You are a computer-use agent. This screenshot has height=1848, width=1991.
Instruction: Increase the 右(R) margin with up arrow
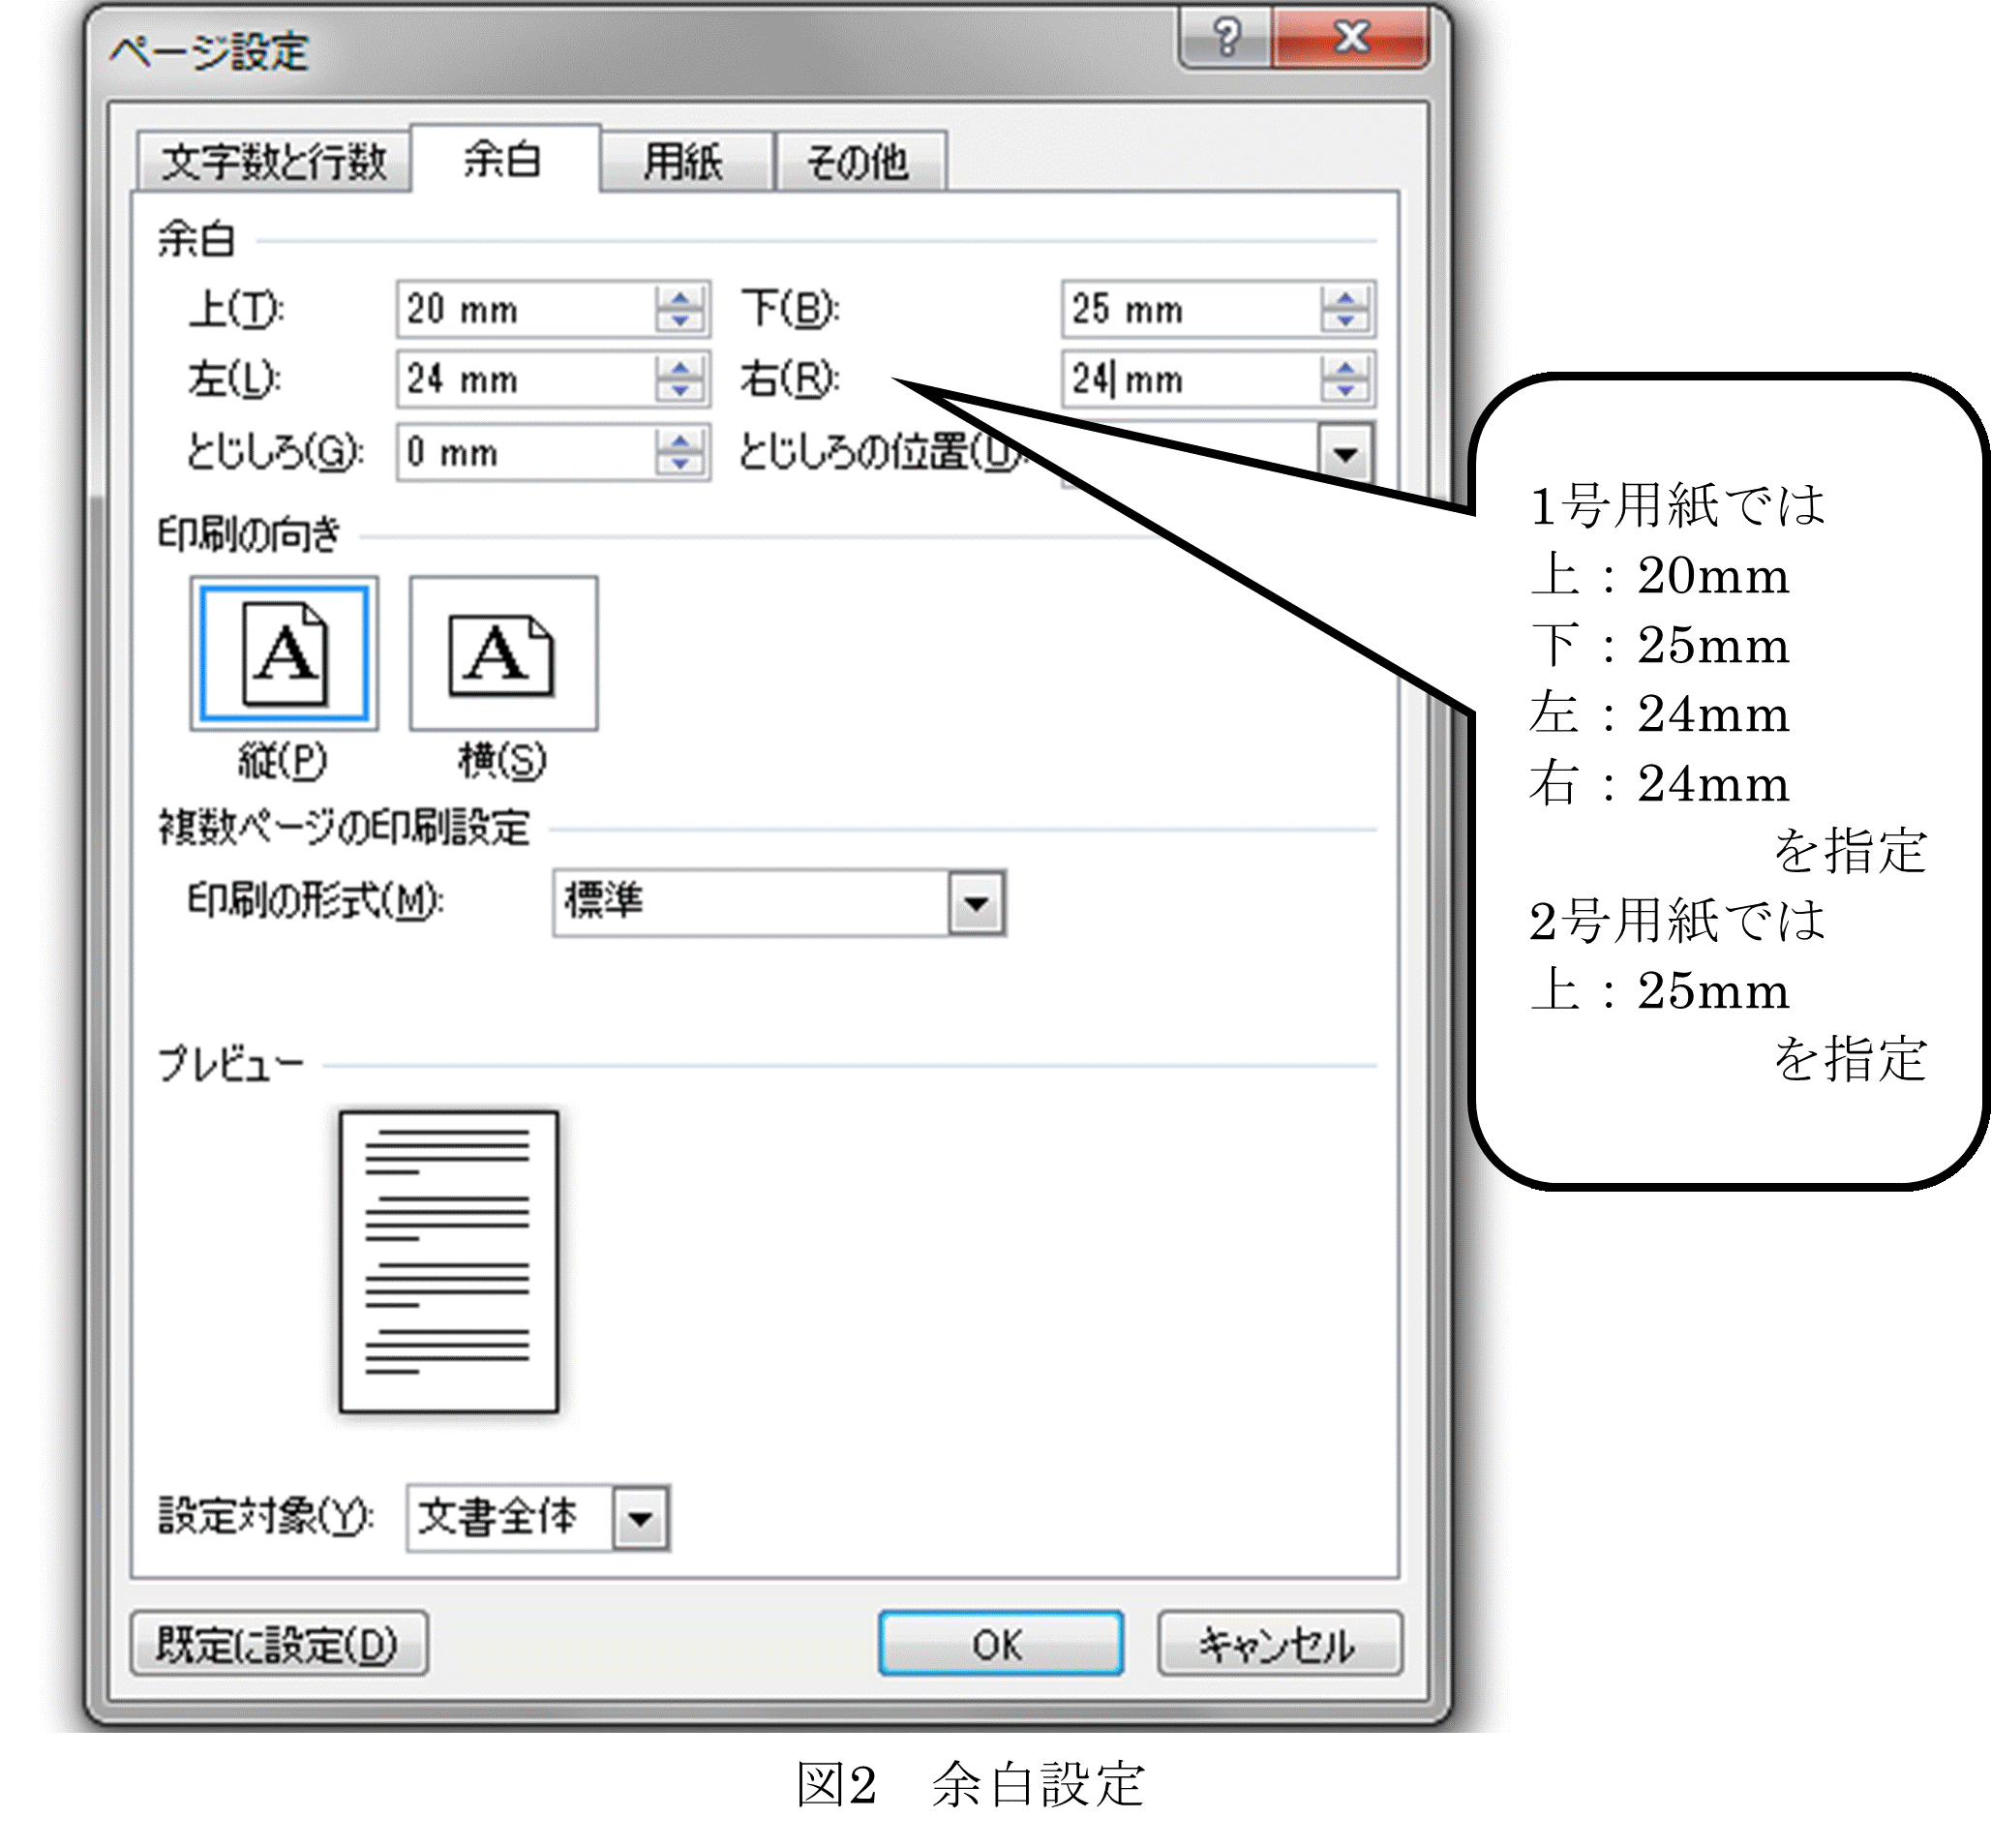pos(1346,367)
